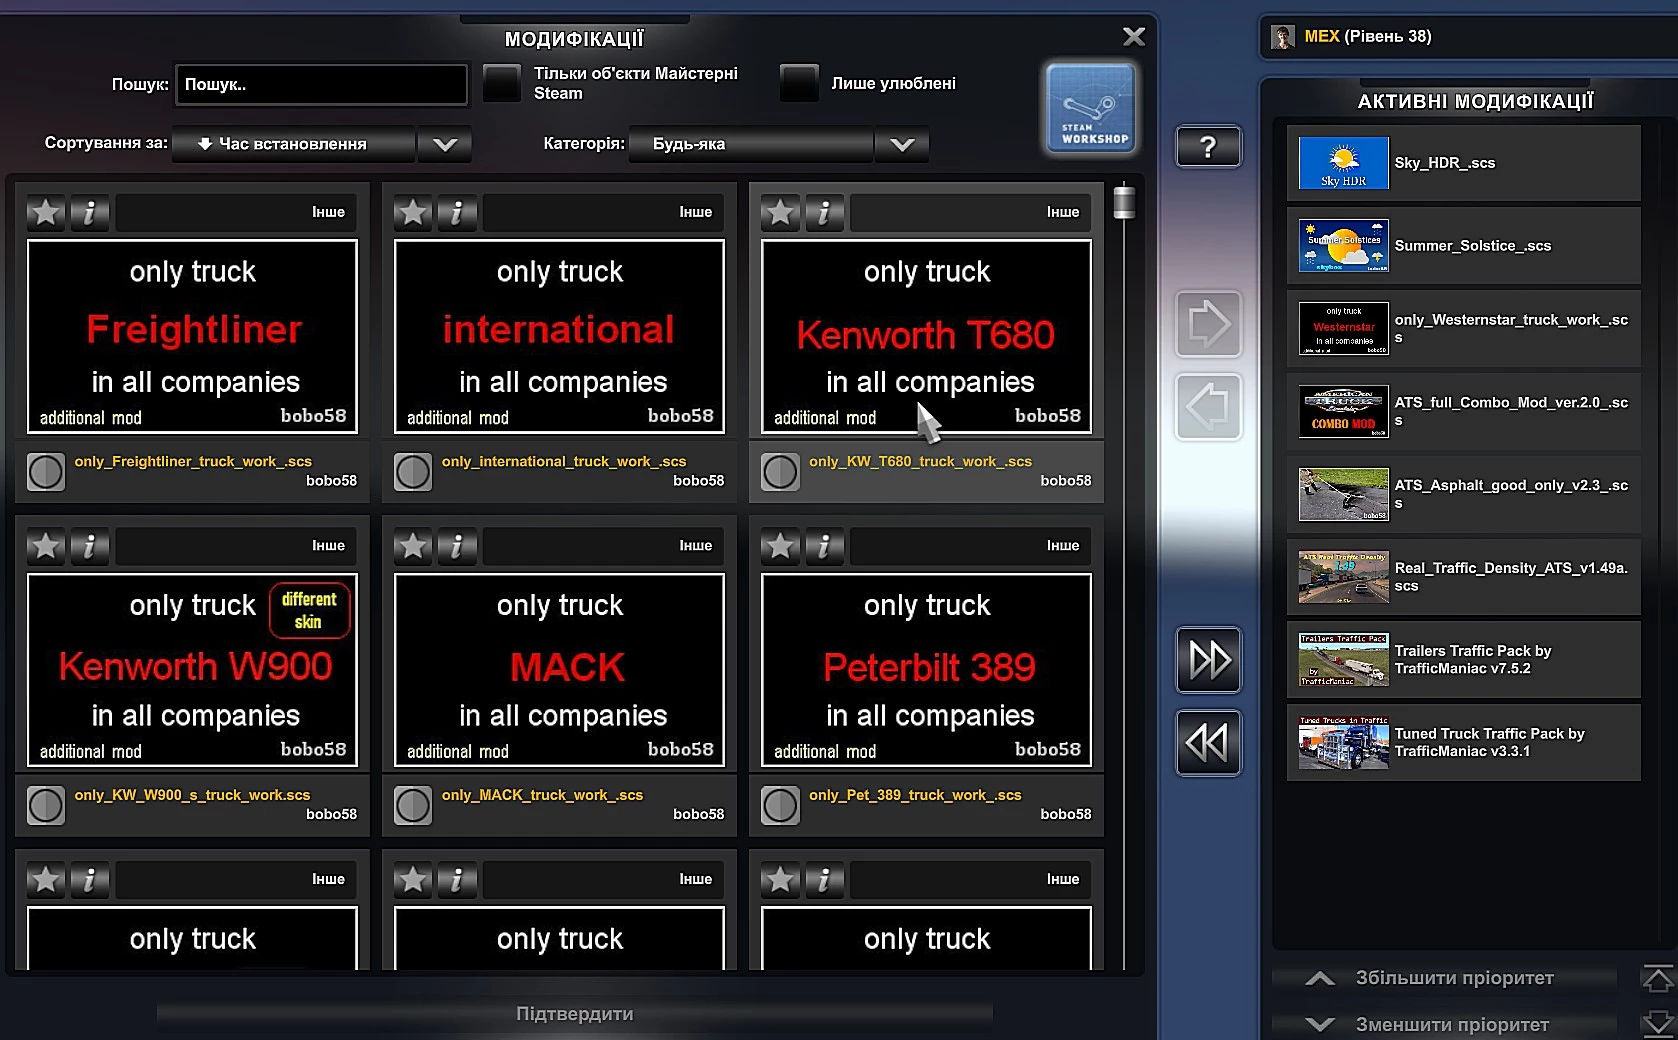Click the right arrow to deactivate mod
1678x1040 pixels.
pos(1208,323)
